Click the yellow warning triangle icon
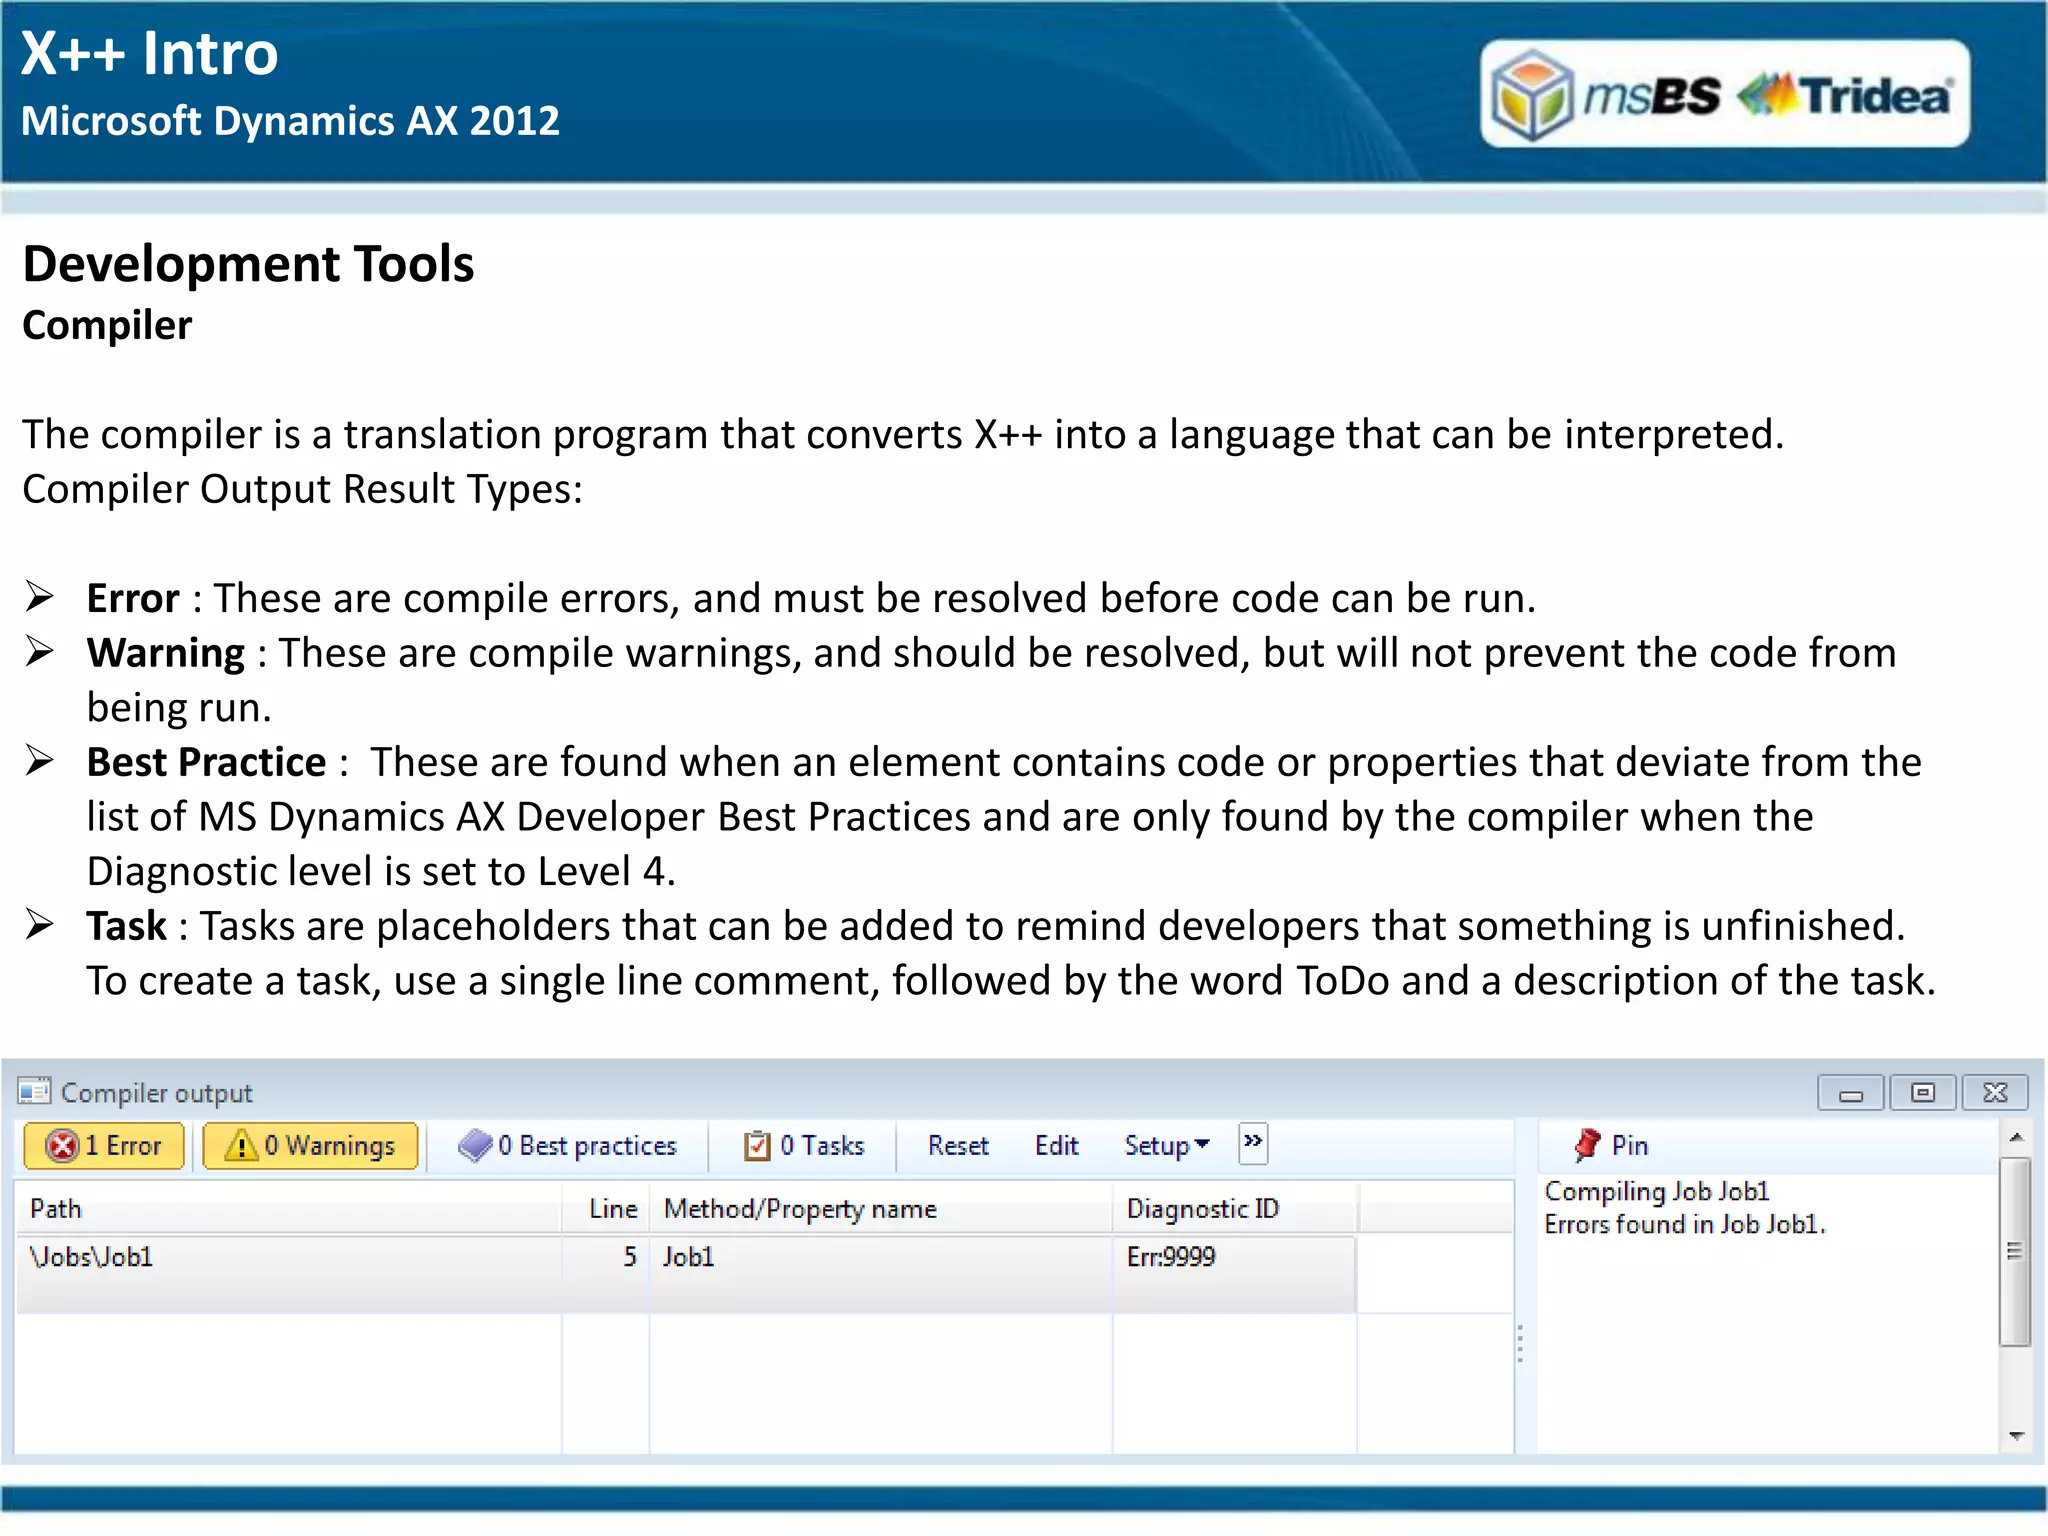This screenshot has width=2048, height=1536. pyautogui.click(x=241, y=1145)
